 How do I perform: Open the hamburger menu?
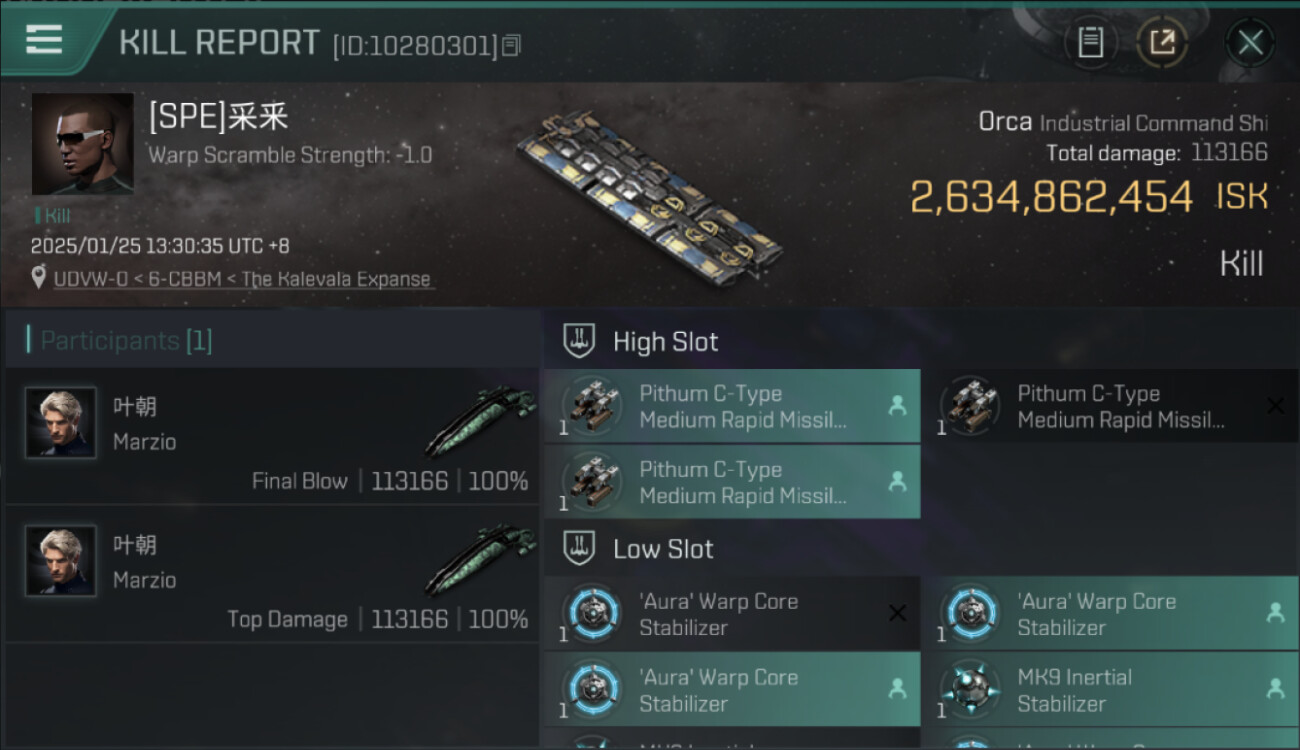click(x=44, y=40)
